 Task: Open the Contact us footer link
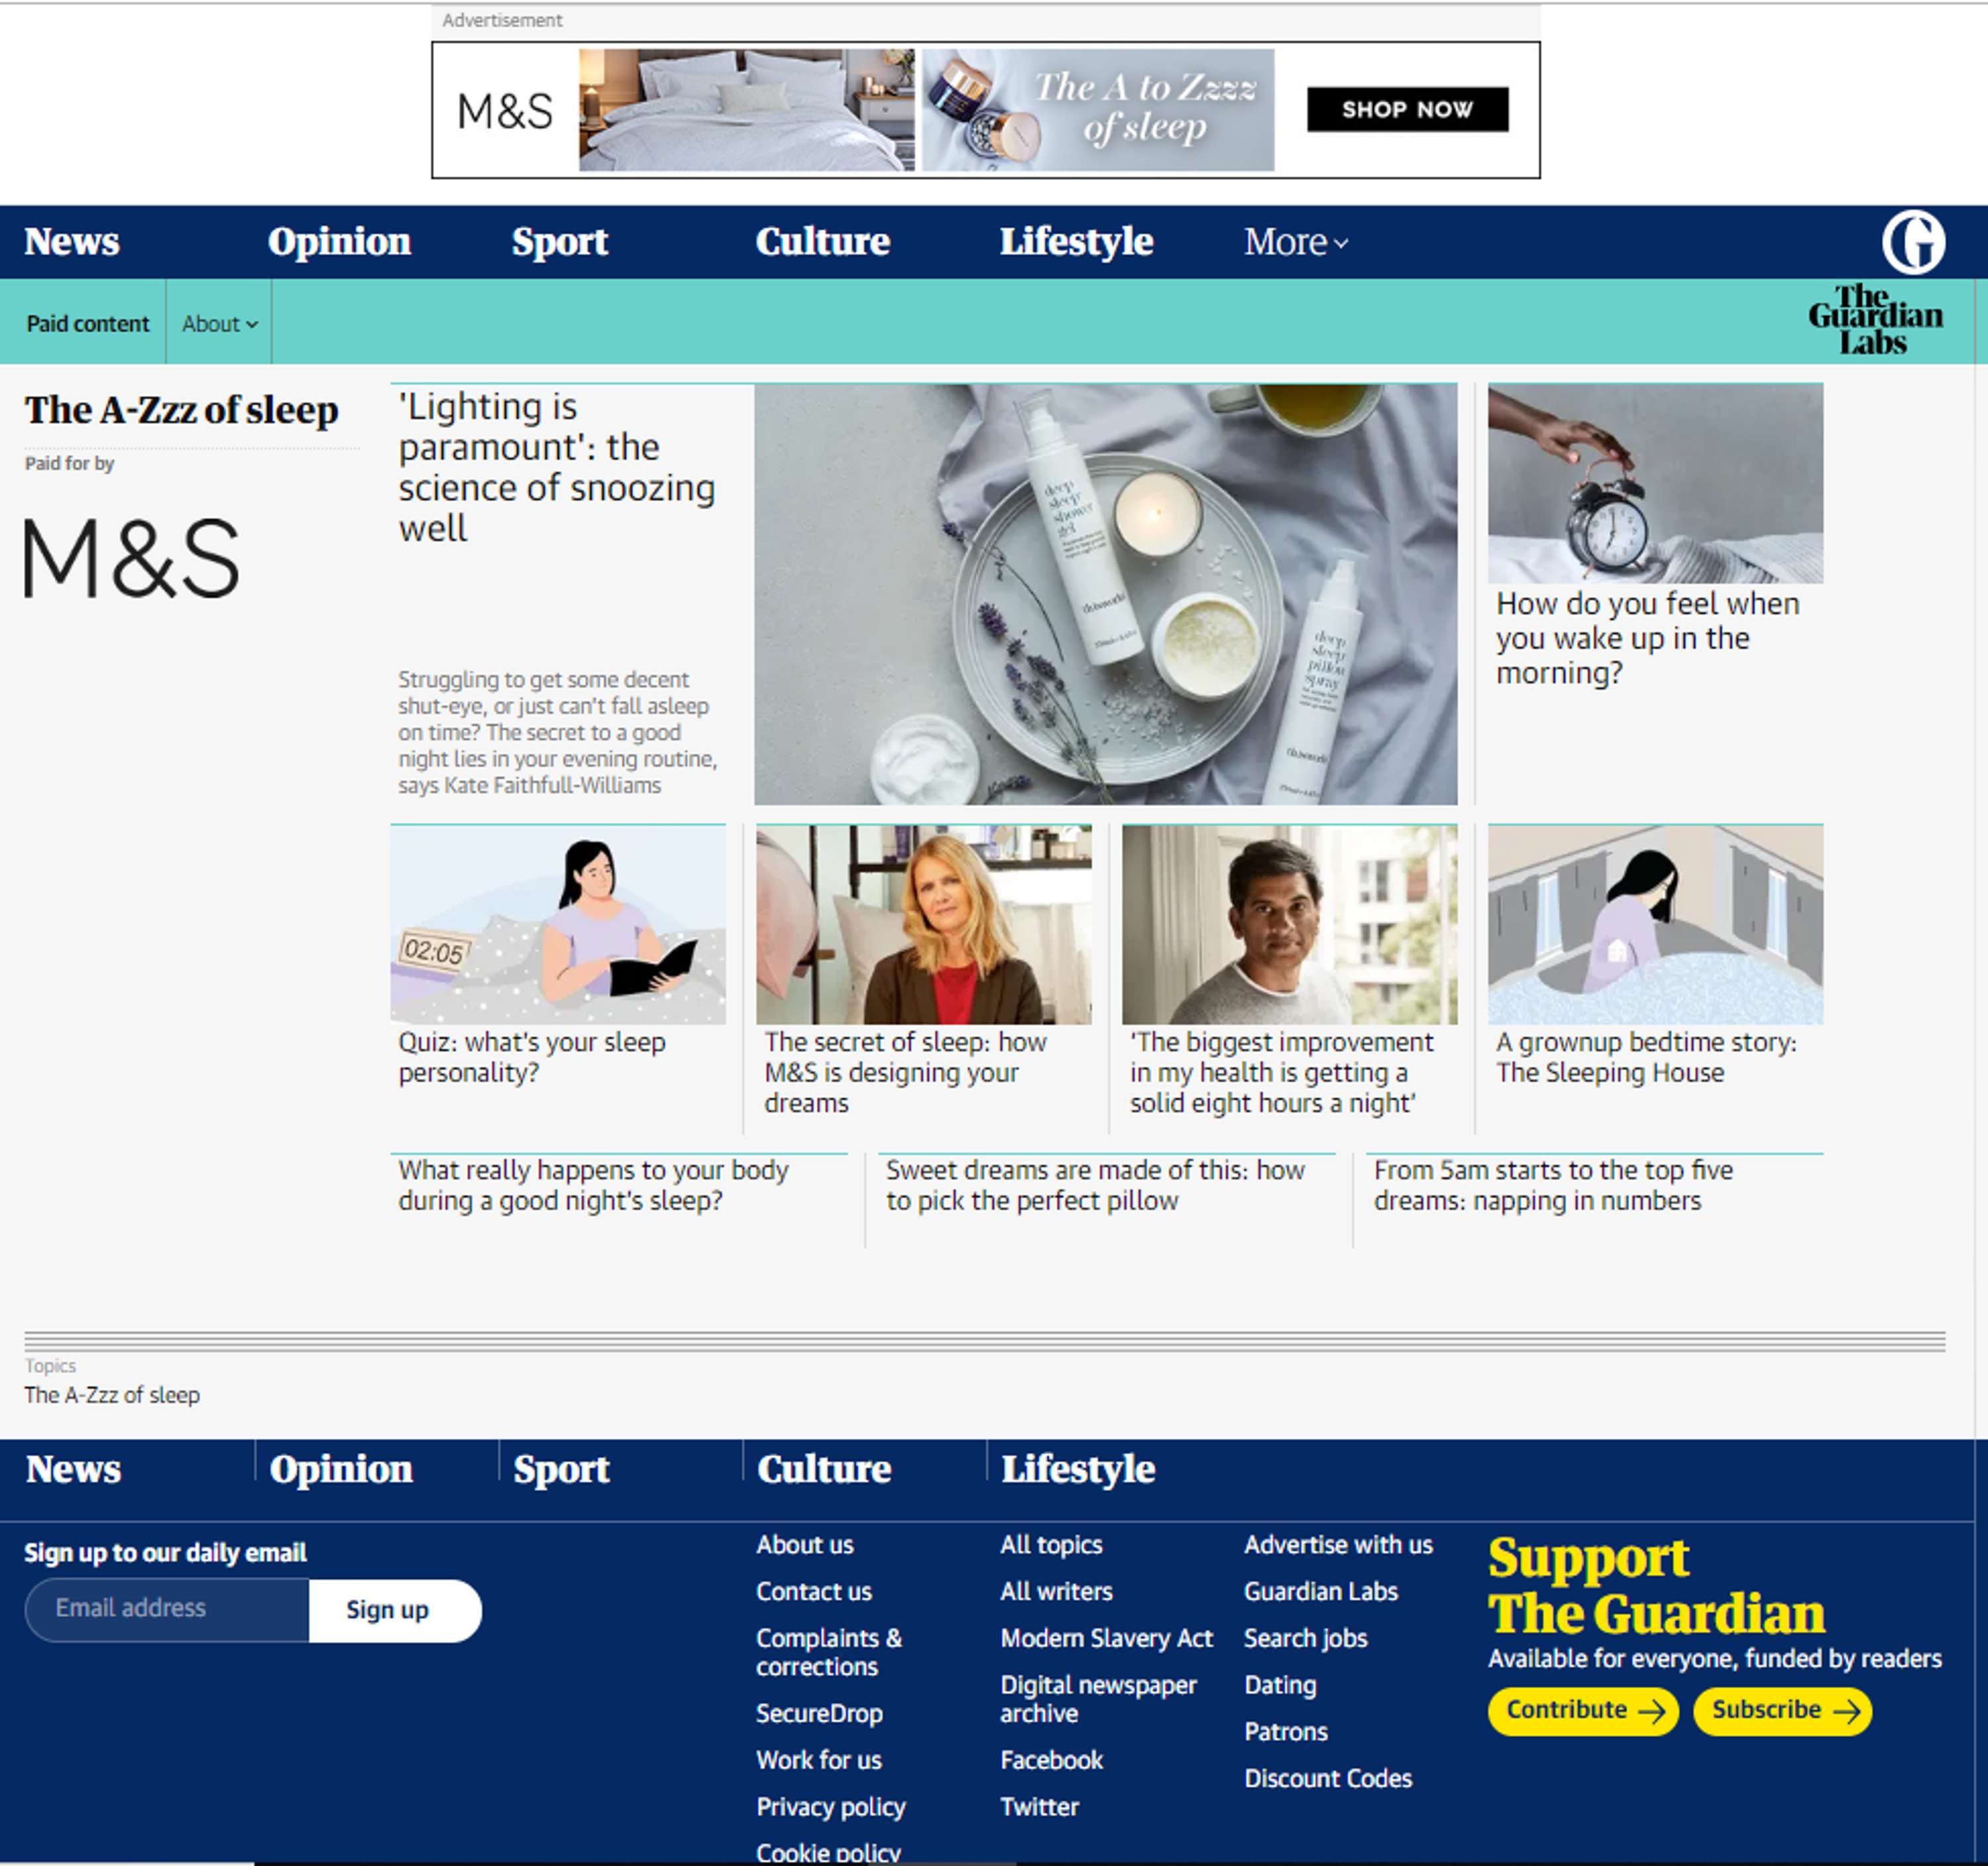pyautogui.click(x=814, y=1592)
